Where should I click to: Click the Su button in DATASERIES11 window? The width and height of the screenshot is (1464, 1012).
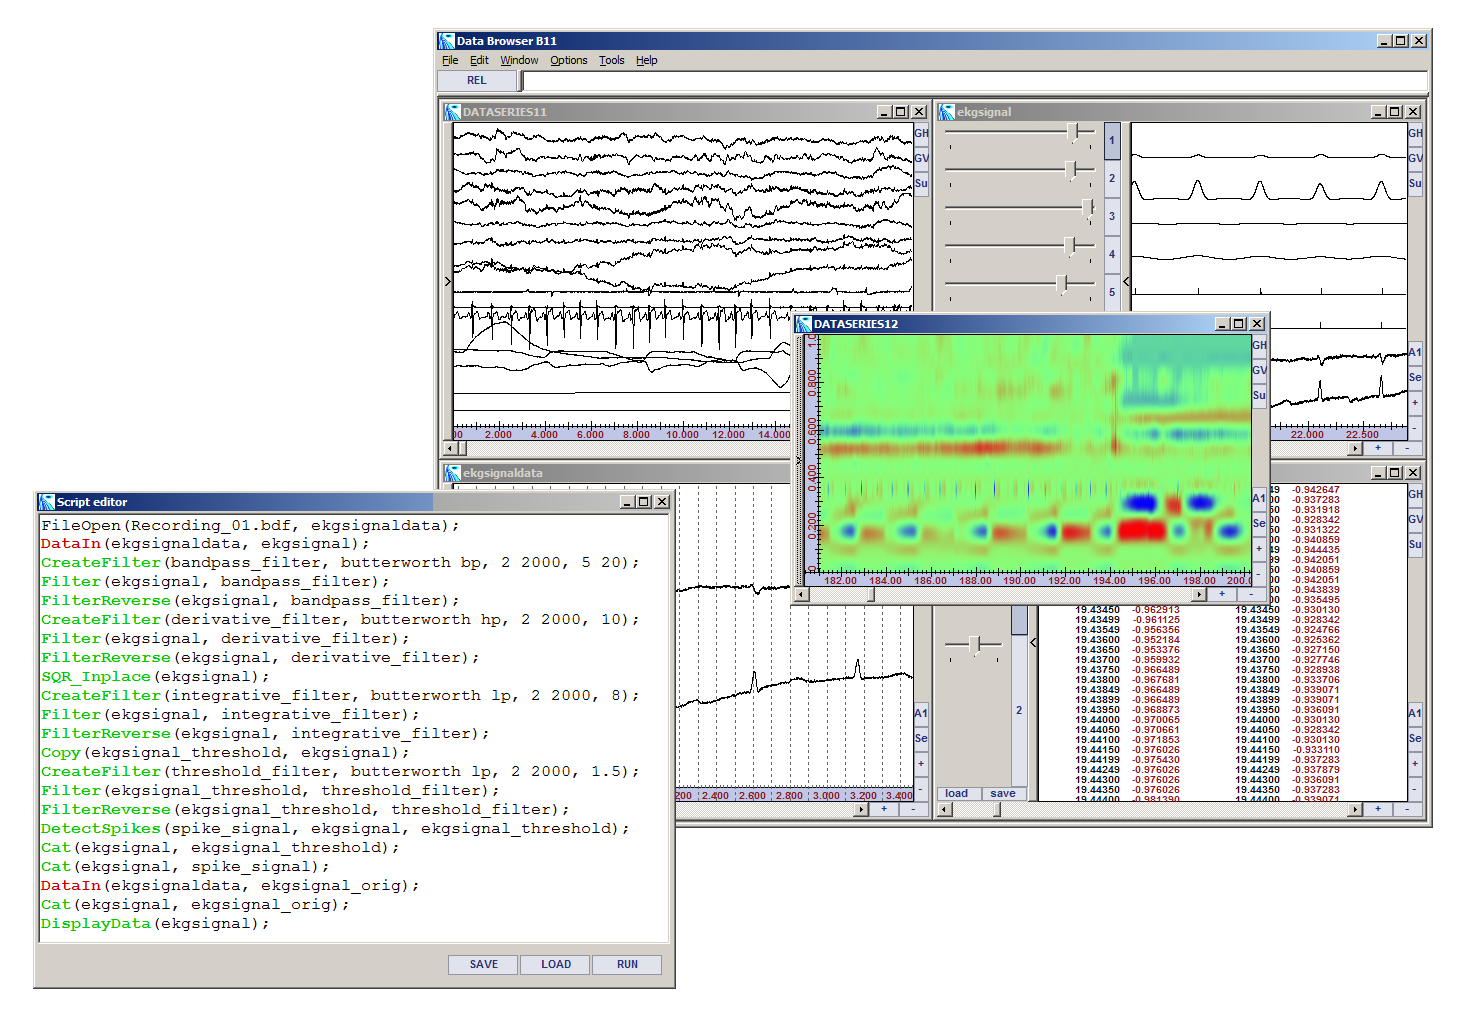[921, 183]
